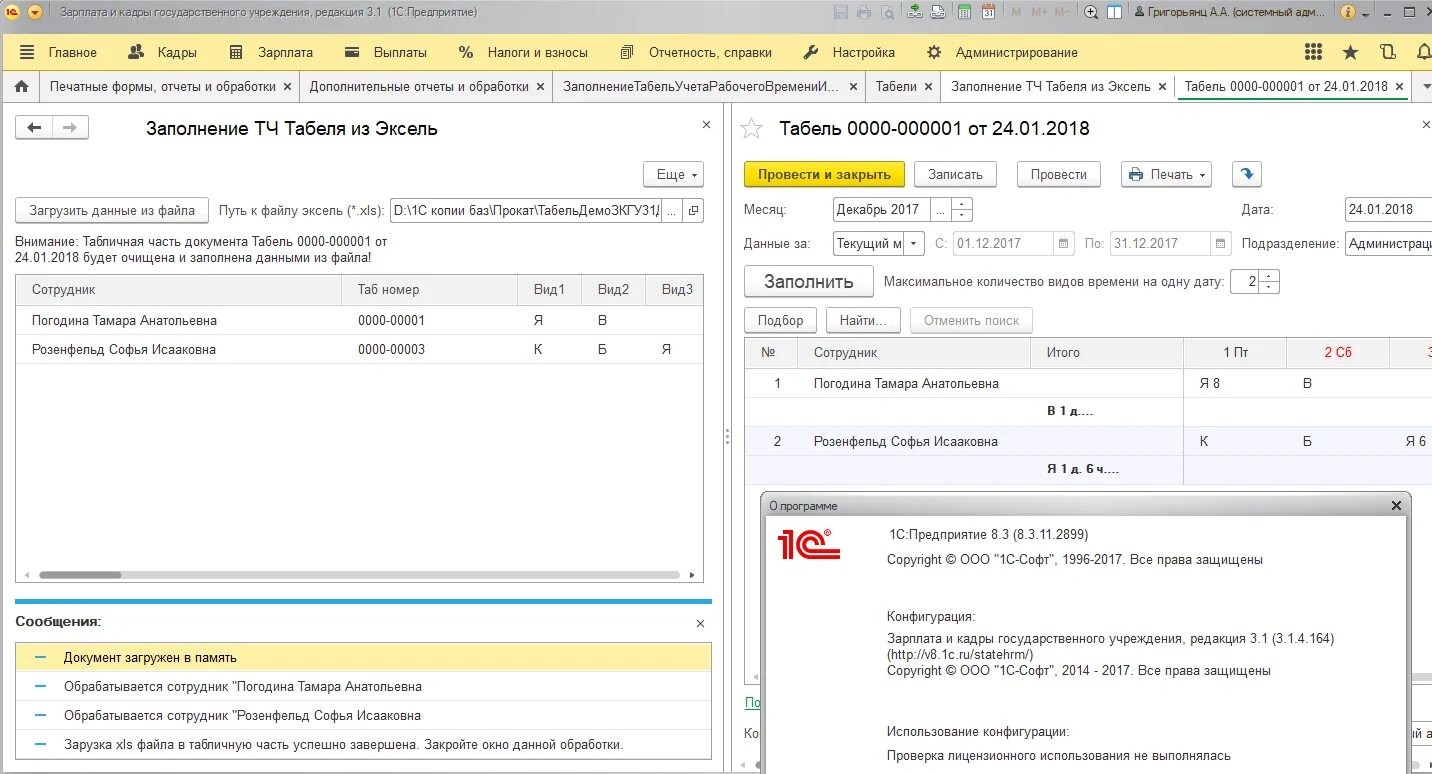Click the Подразделение field
1432x774 pixels.
[x=1388, y=243]
